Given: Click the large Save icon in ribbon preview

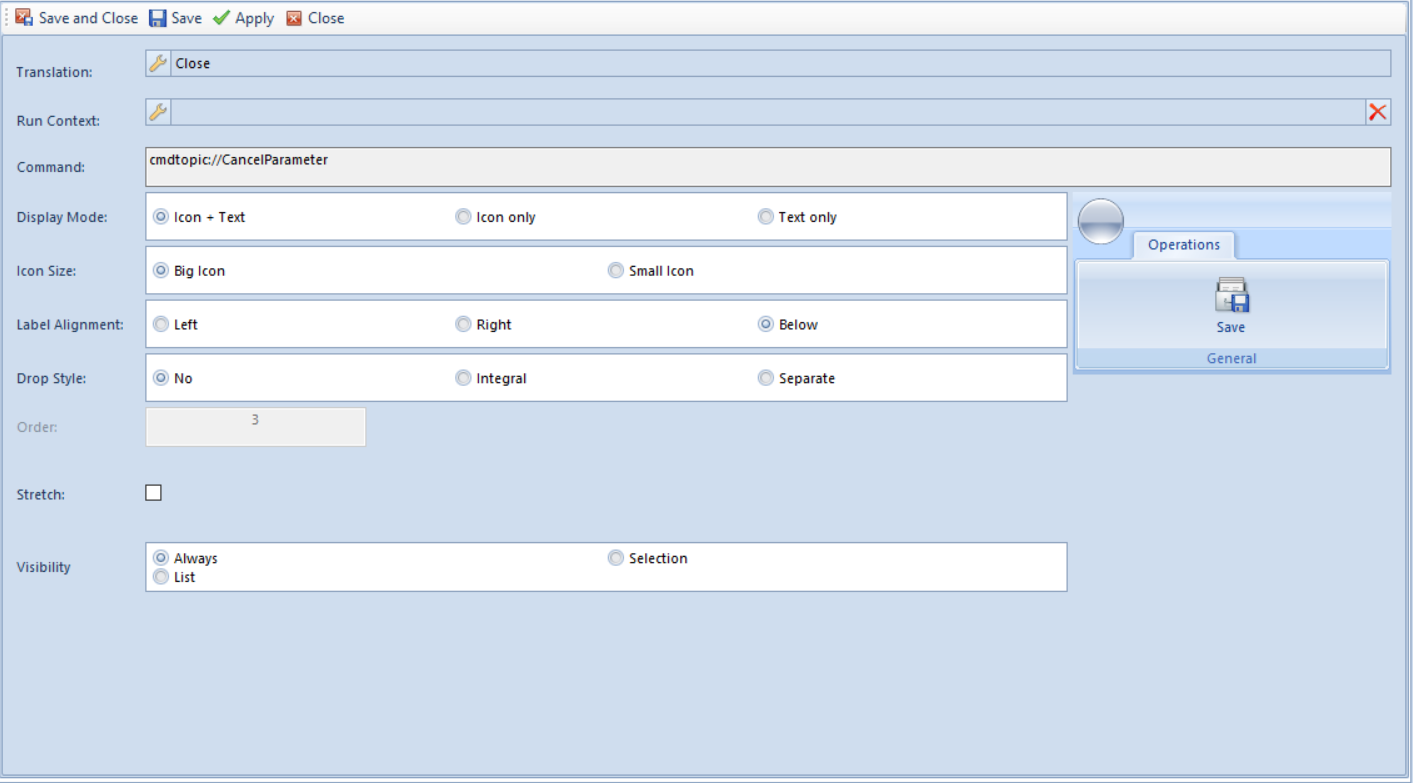Looking at the screenshot, I should [1231, 296].
